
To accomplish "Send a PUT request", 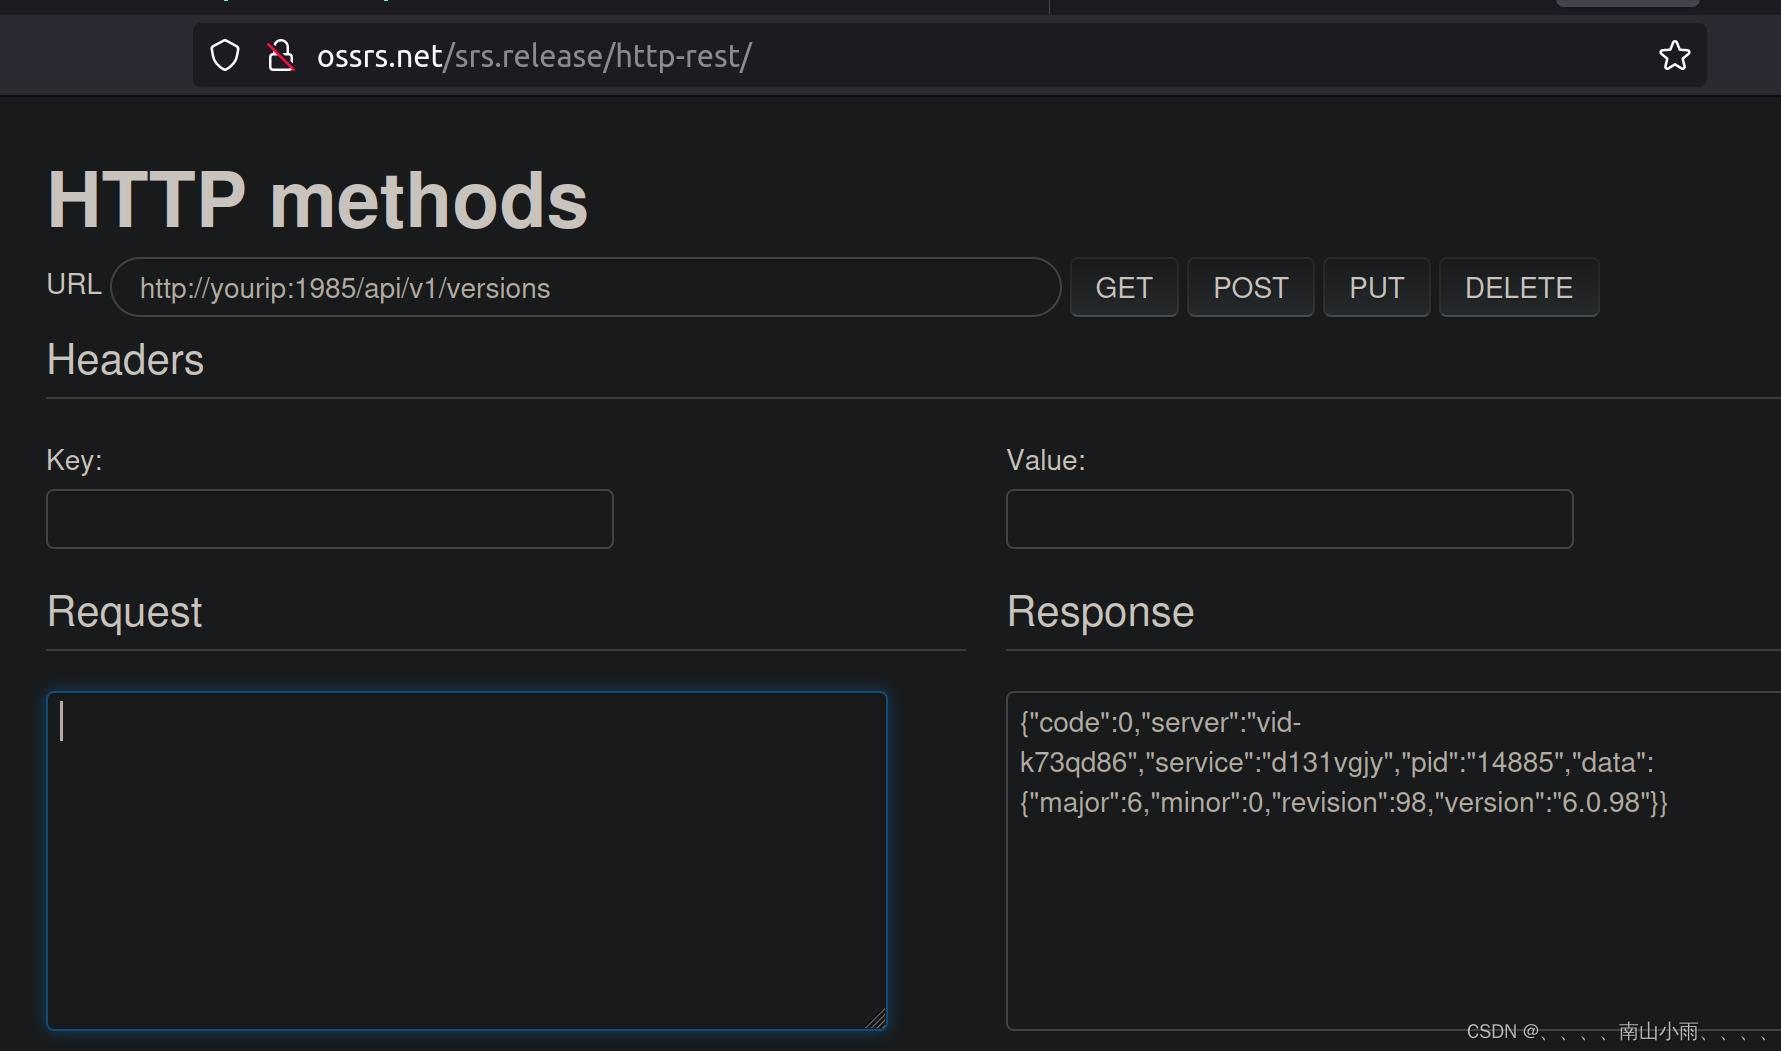I will coord(1377,288).
